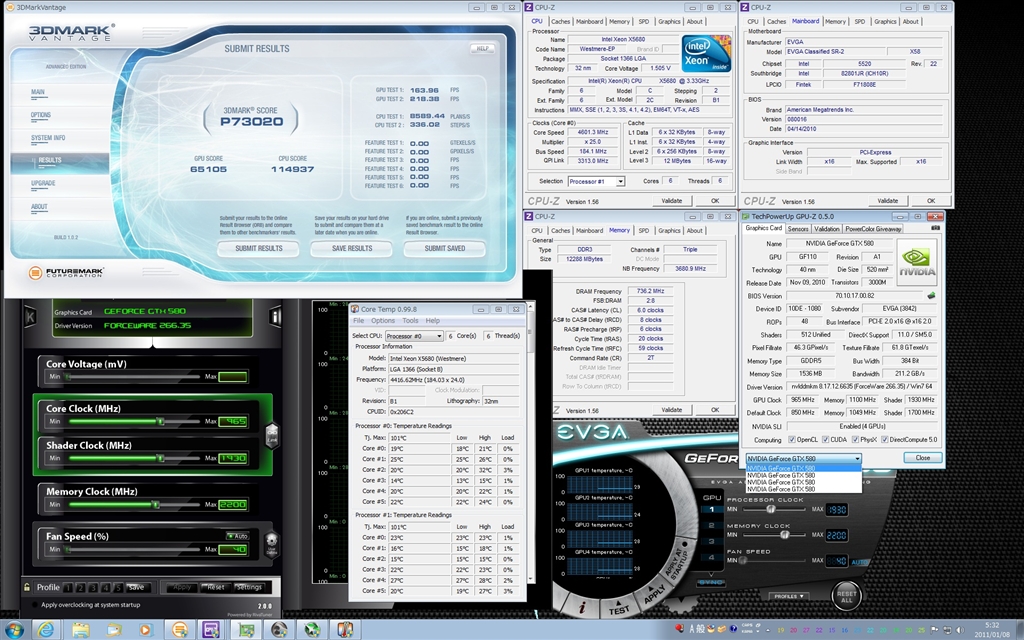Click the Afterburner Fan Speed value field

tap(232, 549)
